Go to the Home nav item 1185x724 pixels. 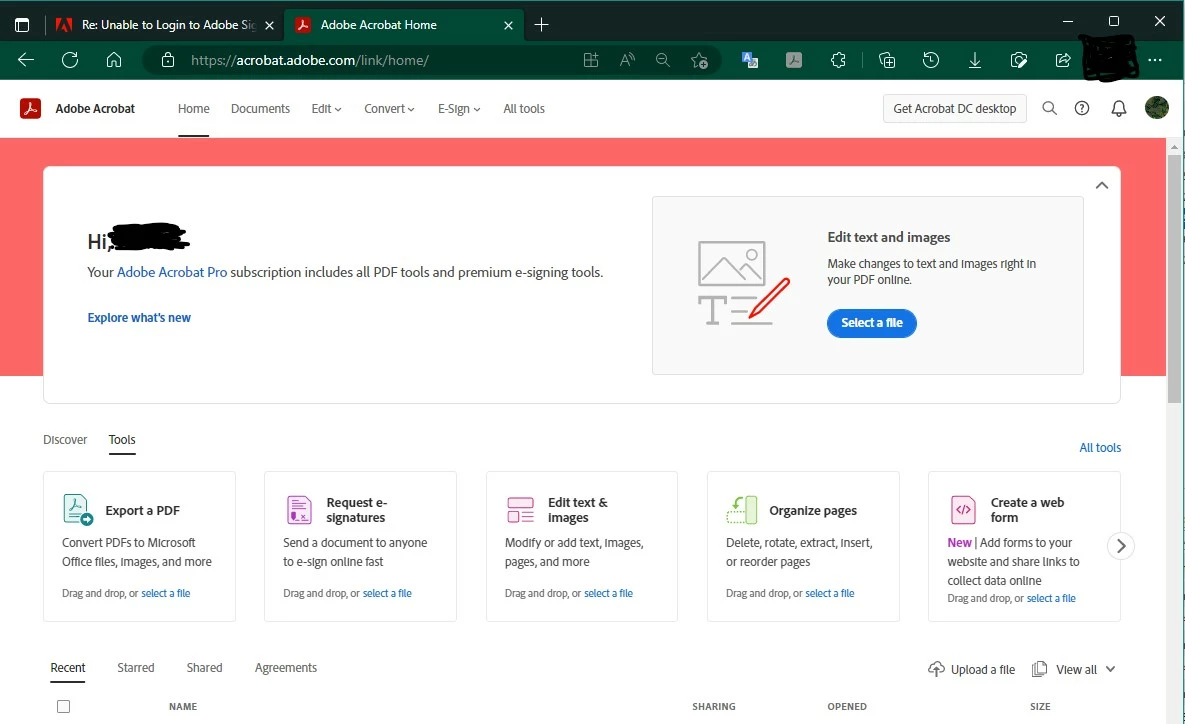pos(193,109)
